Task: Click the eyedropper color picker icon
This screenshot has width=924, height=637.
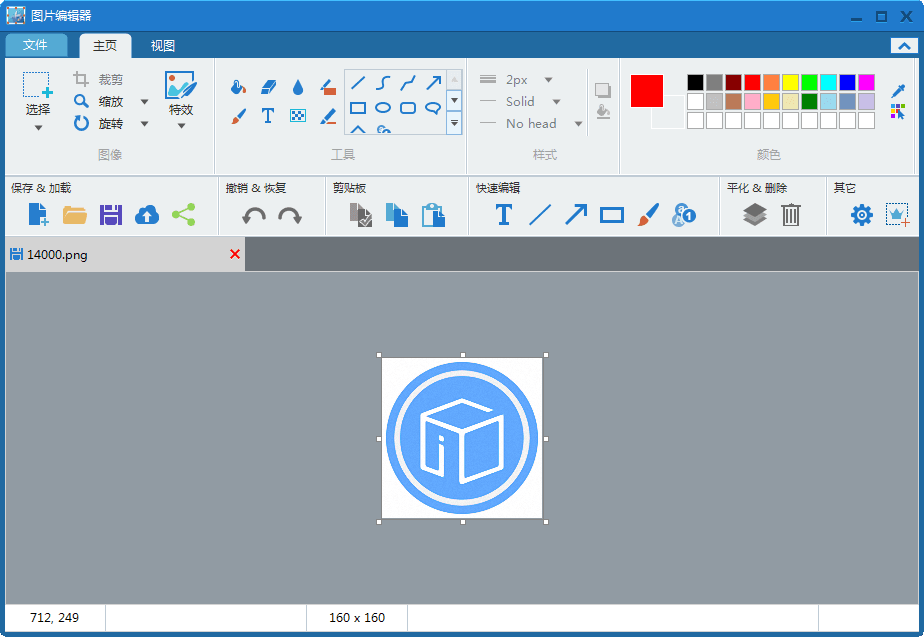Action: (898, 91)
